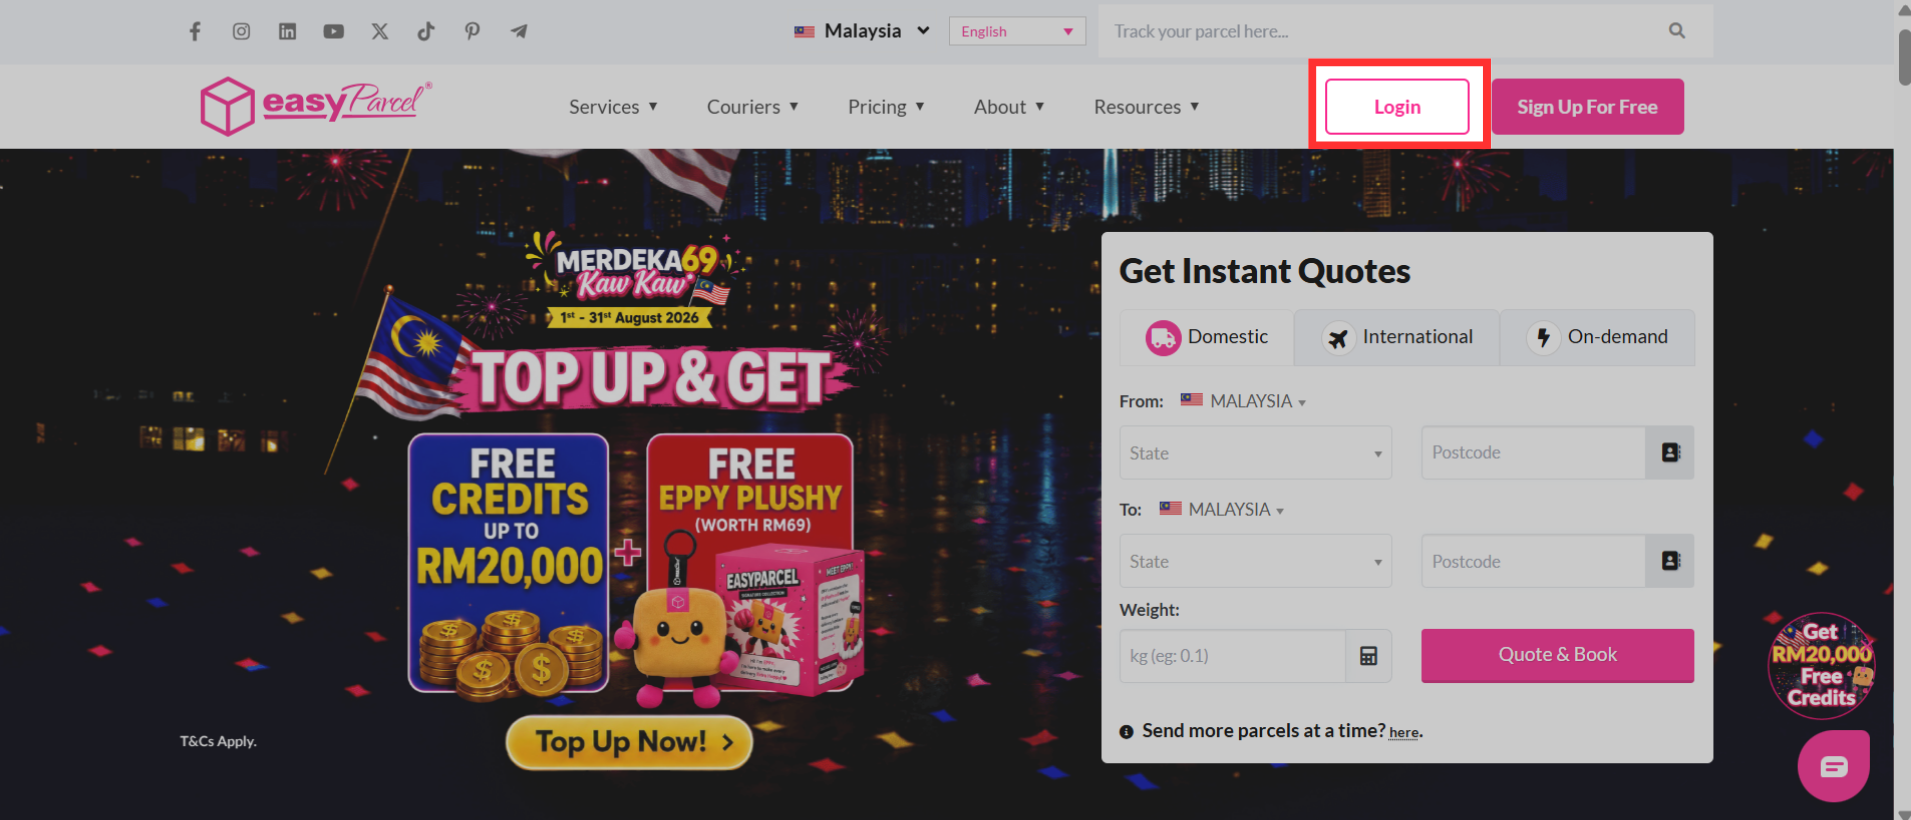Go to the YouTube channel icon

[333, 31]
